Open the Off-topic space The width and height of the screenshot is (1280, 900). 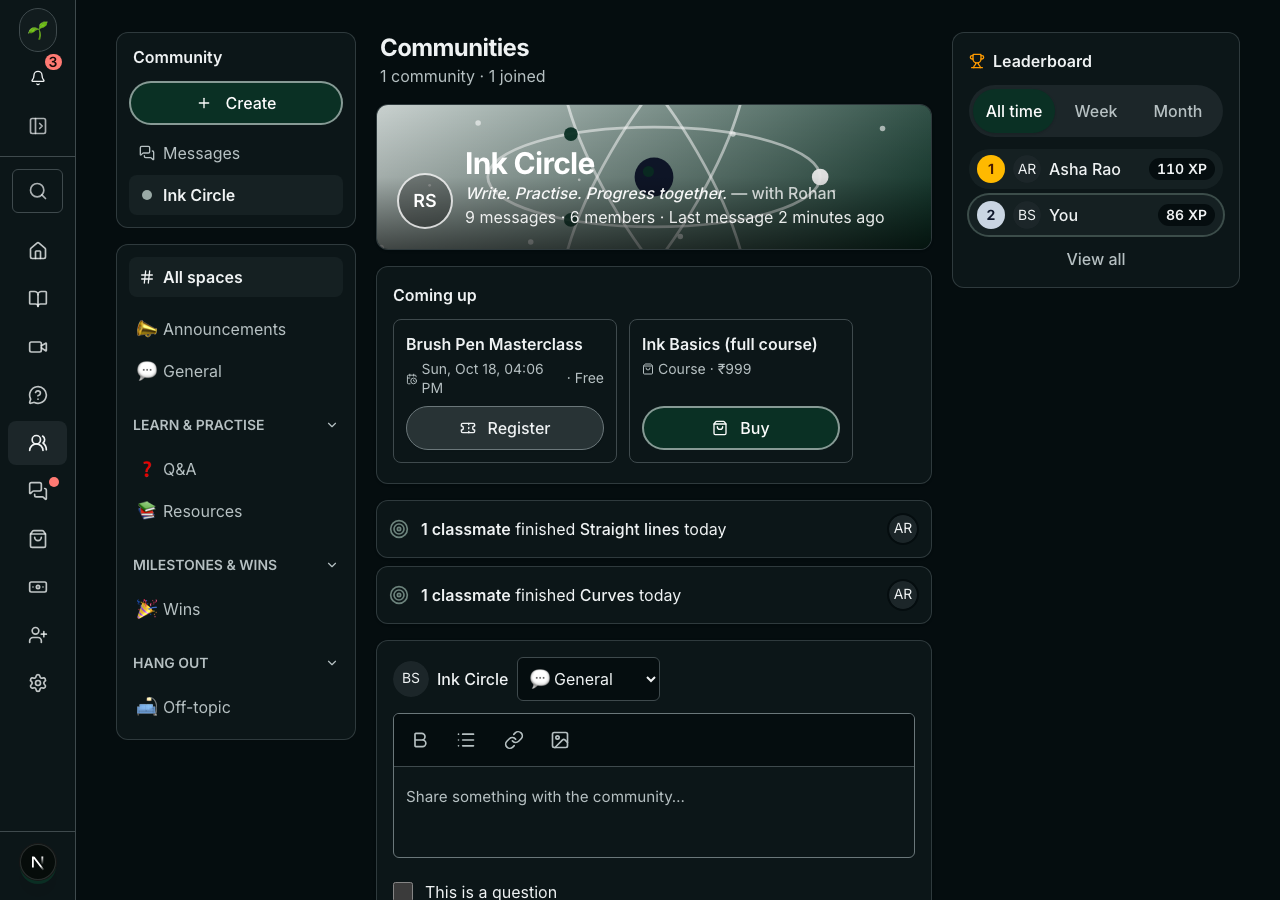236,707
